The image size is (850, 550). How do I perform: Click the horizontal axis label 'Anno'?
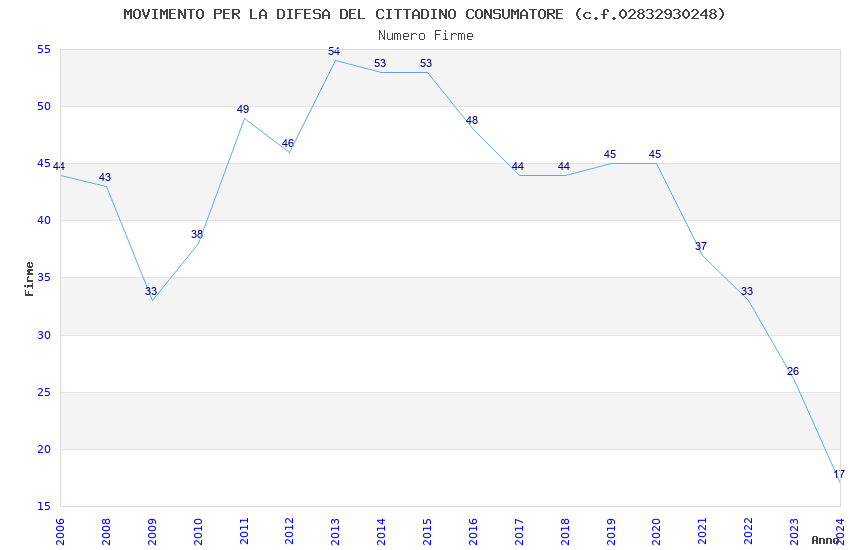(x=825, y=540)
